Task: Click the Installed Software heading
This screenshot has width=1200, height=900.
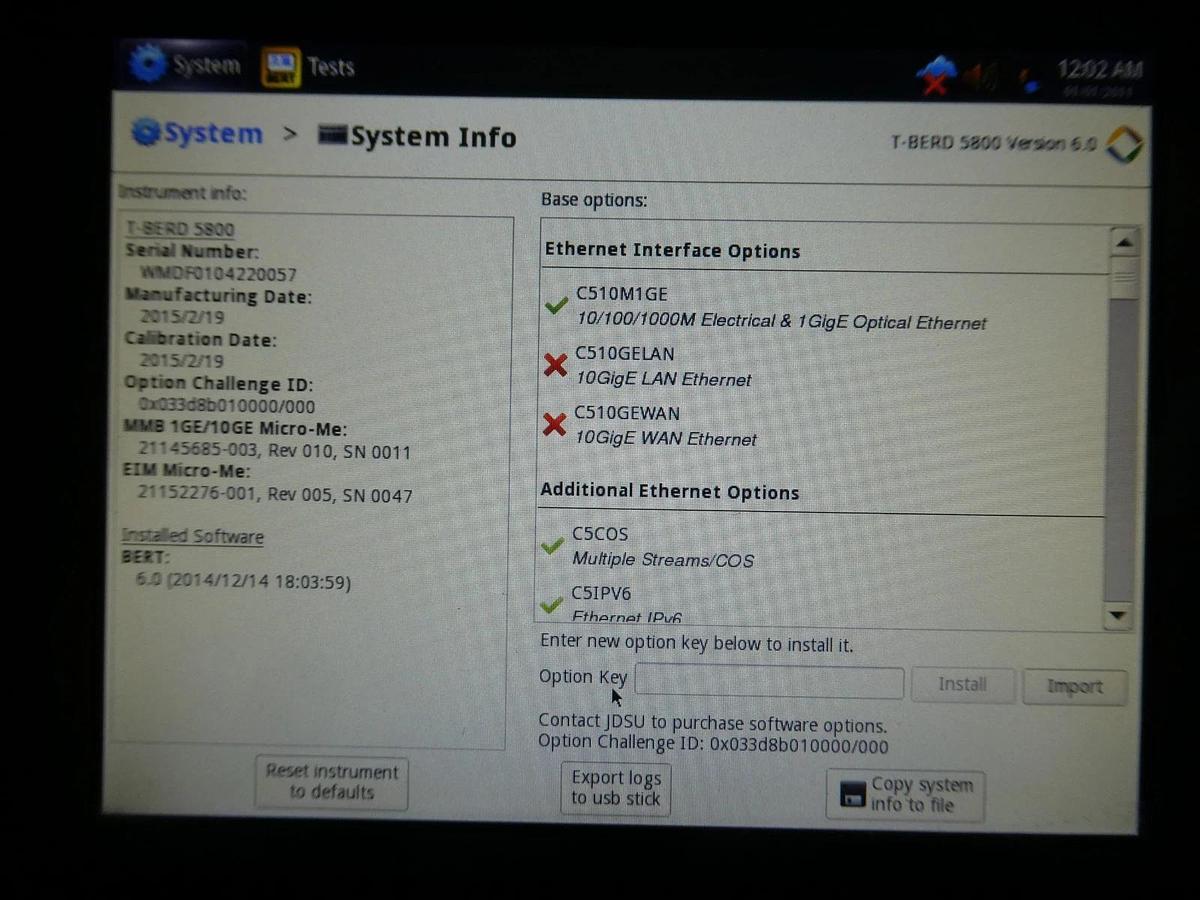Action: [192, 536]
